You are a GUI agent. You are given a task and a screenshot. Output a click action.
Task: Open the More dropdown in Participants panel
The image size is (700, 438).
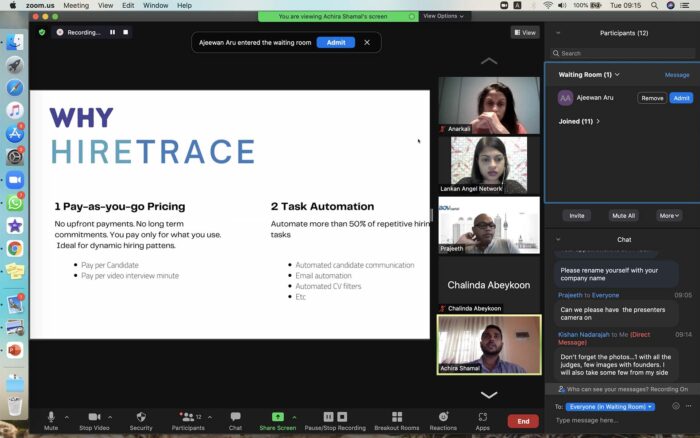(x=668, y=215)
